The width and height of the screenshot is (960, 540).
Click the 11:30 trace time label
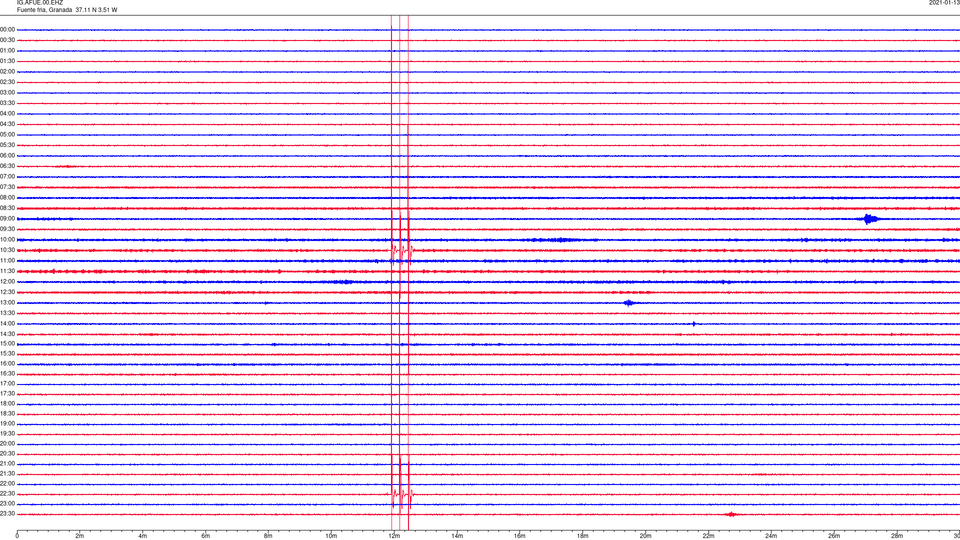pyautogui.click(x=7, y=271)
